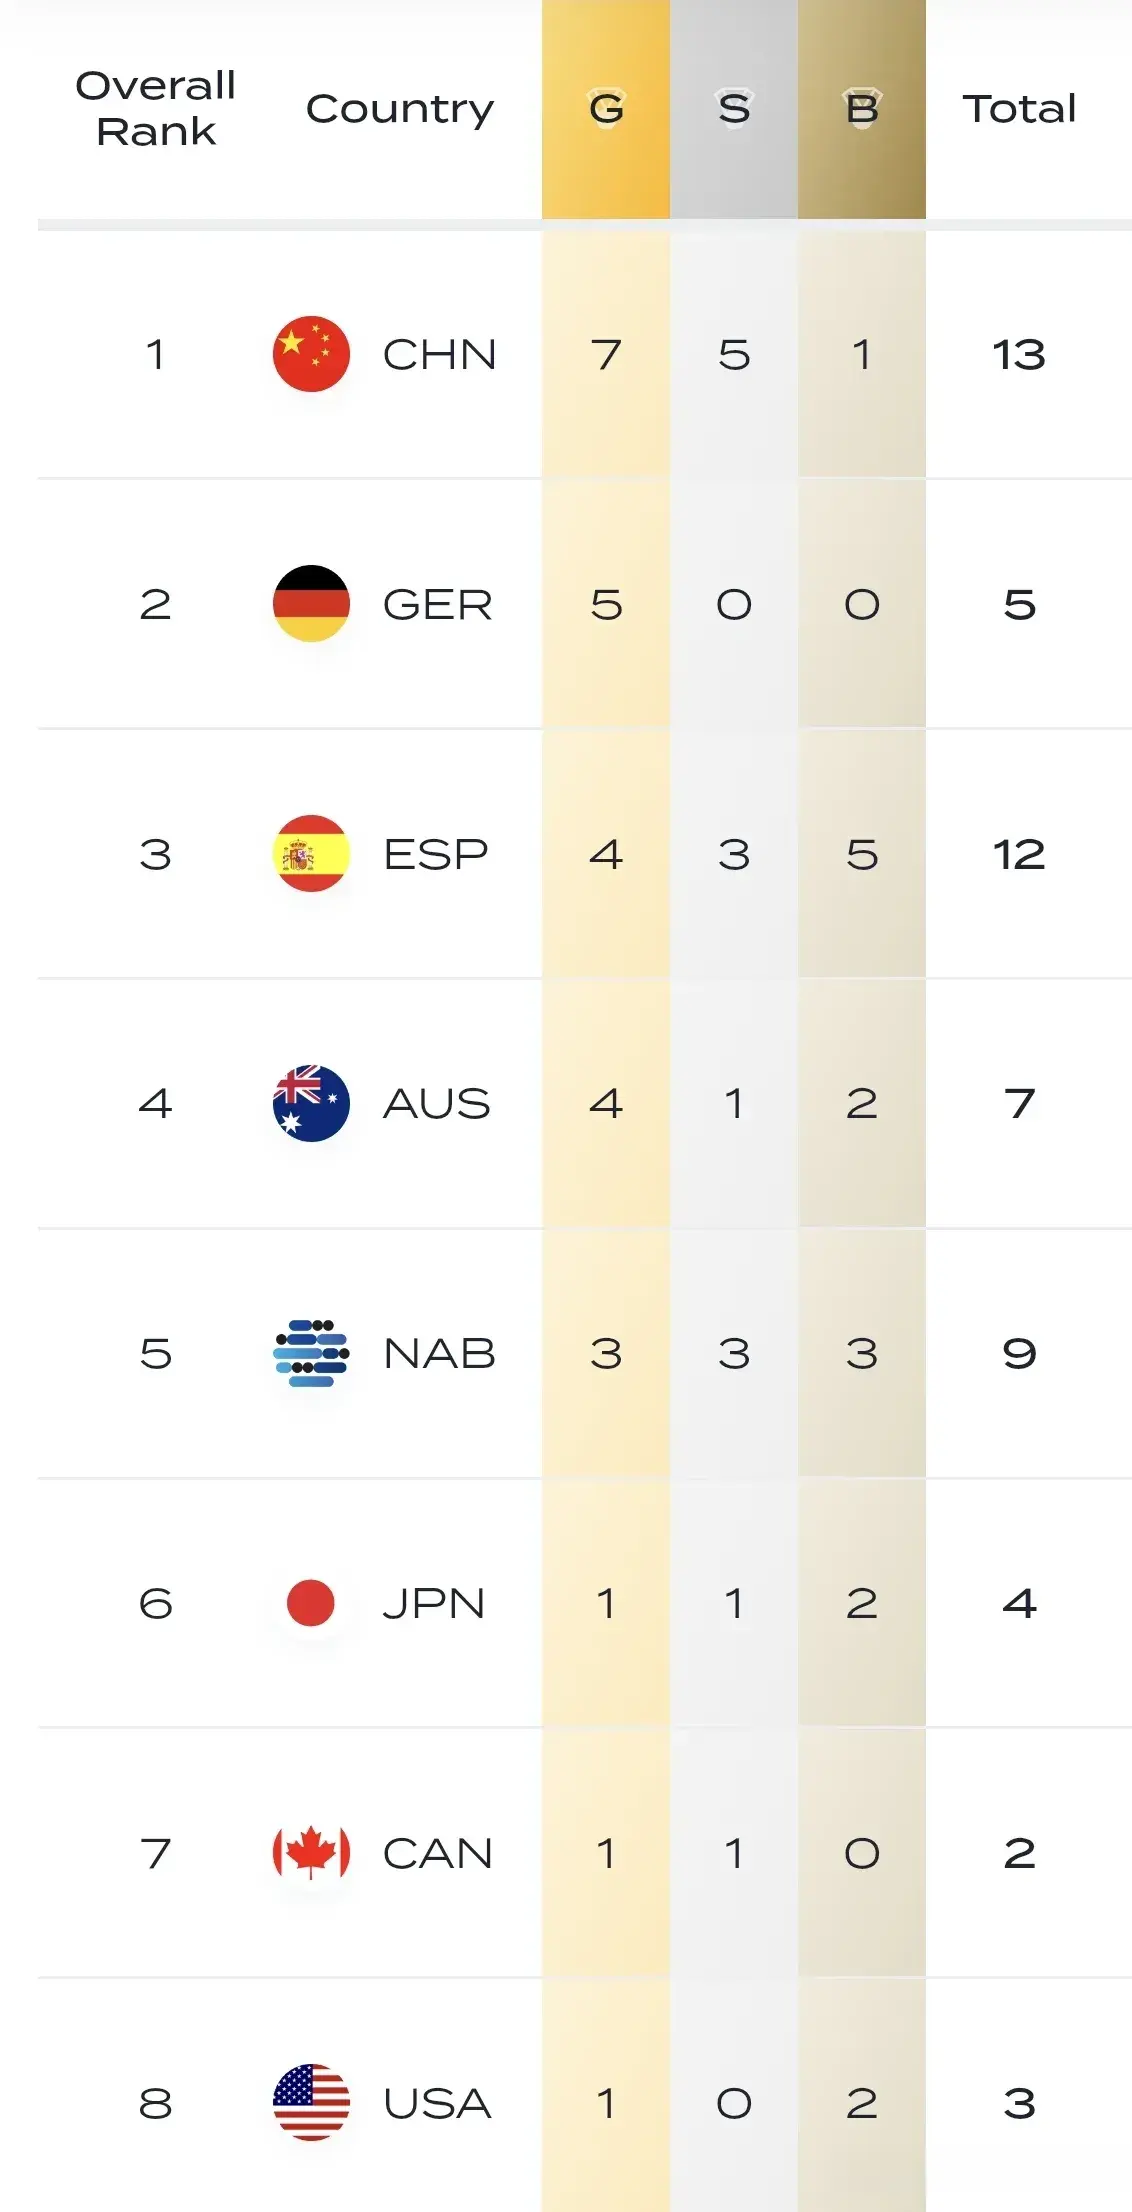
Task: Sort by the silver S column header
Action: point(734,108)
